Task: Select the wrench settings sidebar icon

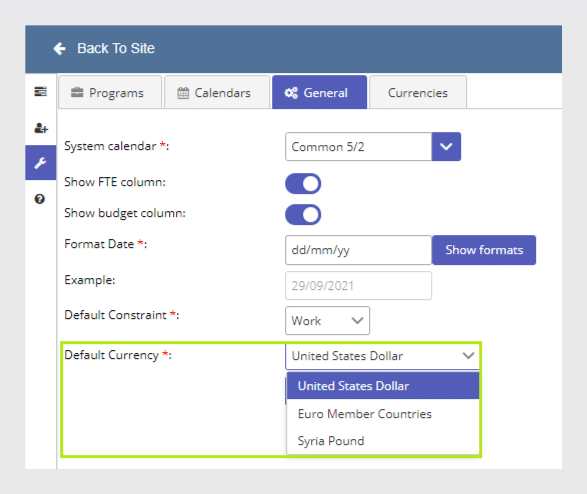Action: coord(40,163)
